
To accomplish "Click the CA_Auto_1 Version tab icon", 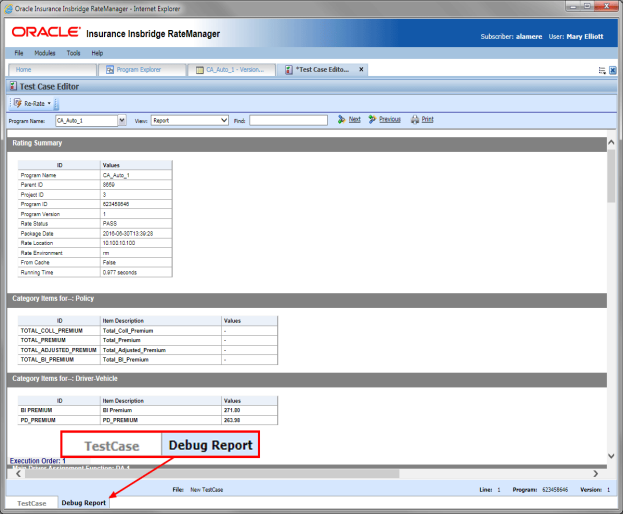I will coord(200,70).
